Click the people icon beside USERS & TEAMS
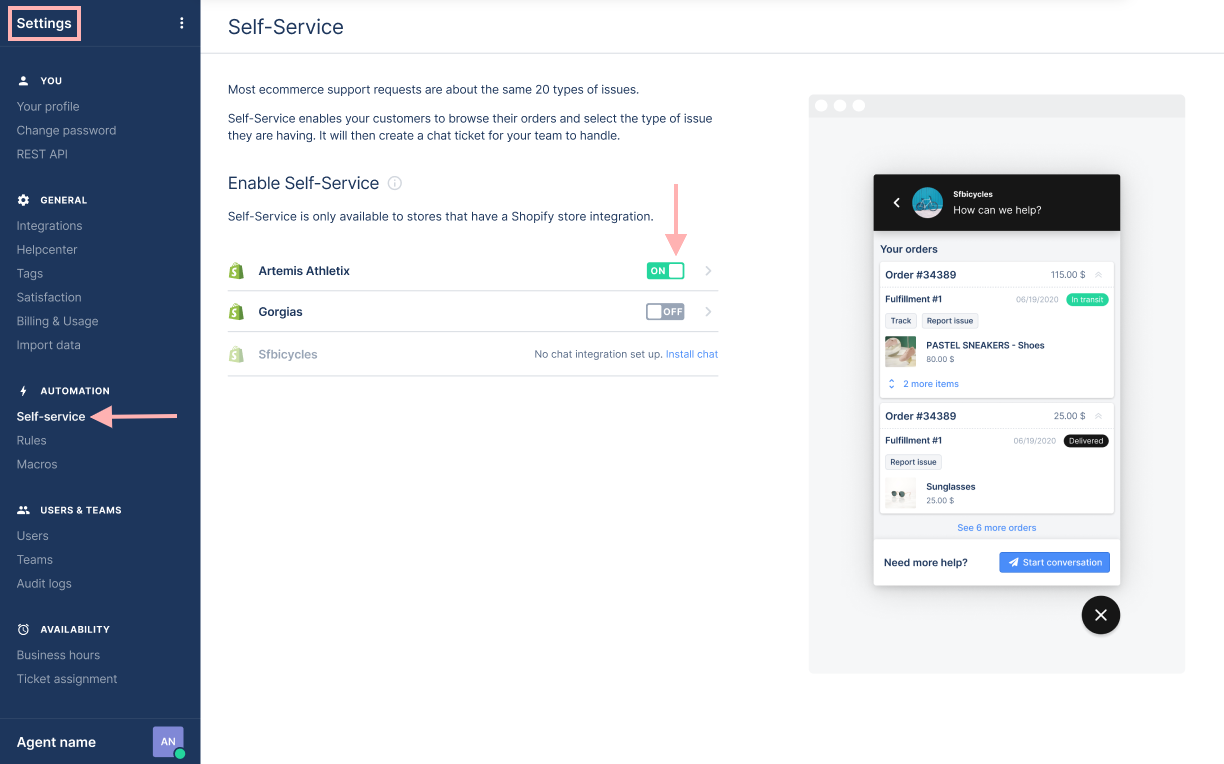 coord(24,510)
